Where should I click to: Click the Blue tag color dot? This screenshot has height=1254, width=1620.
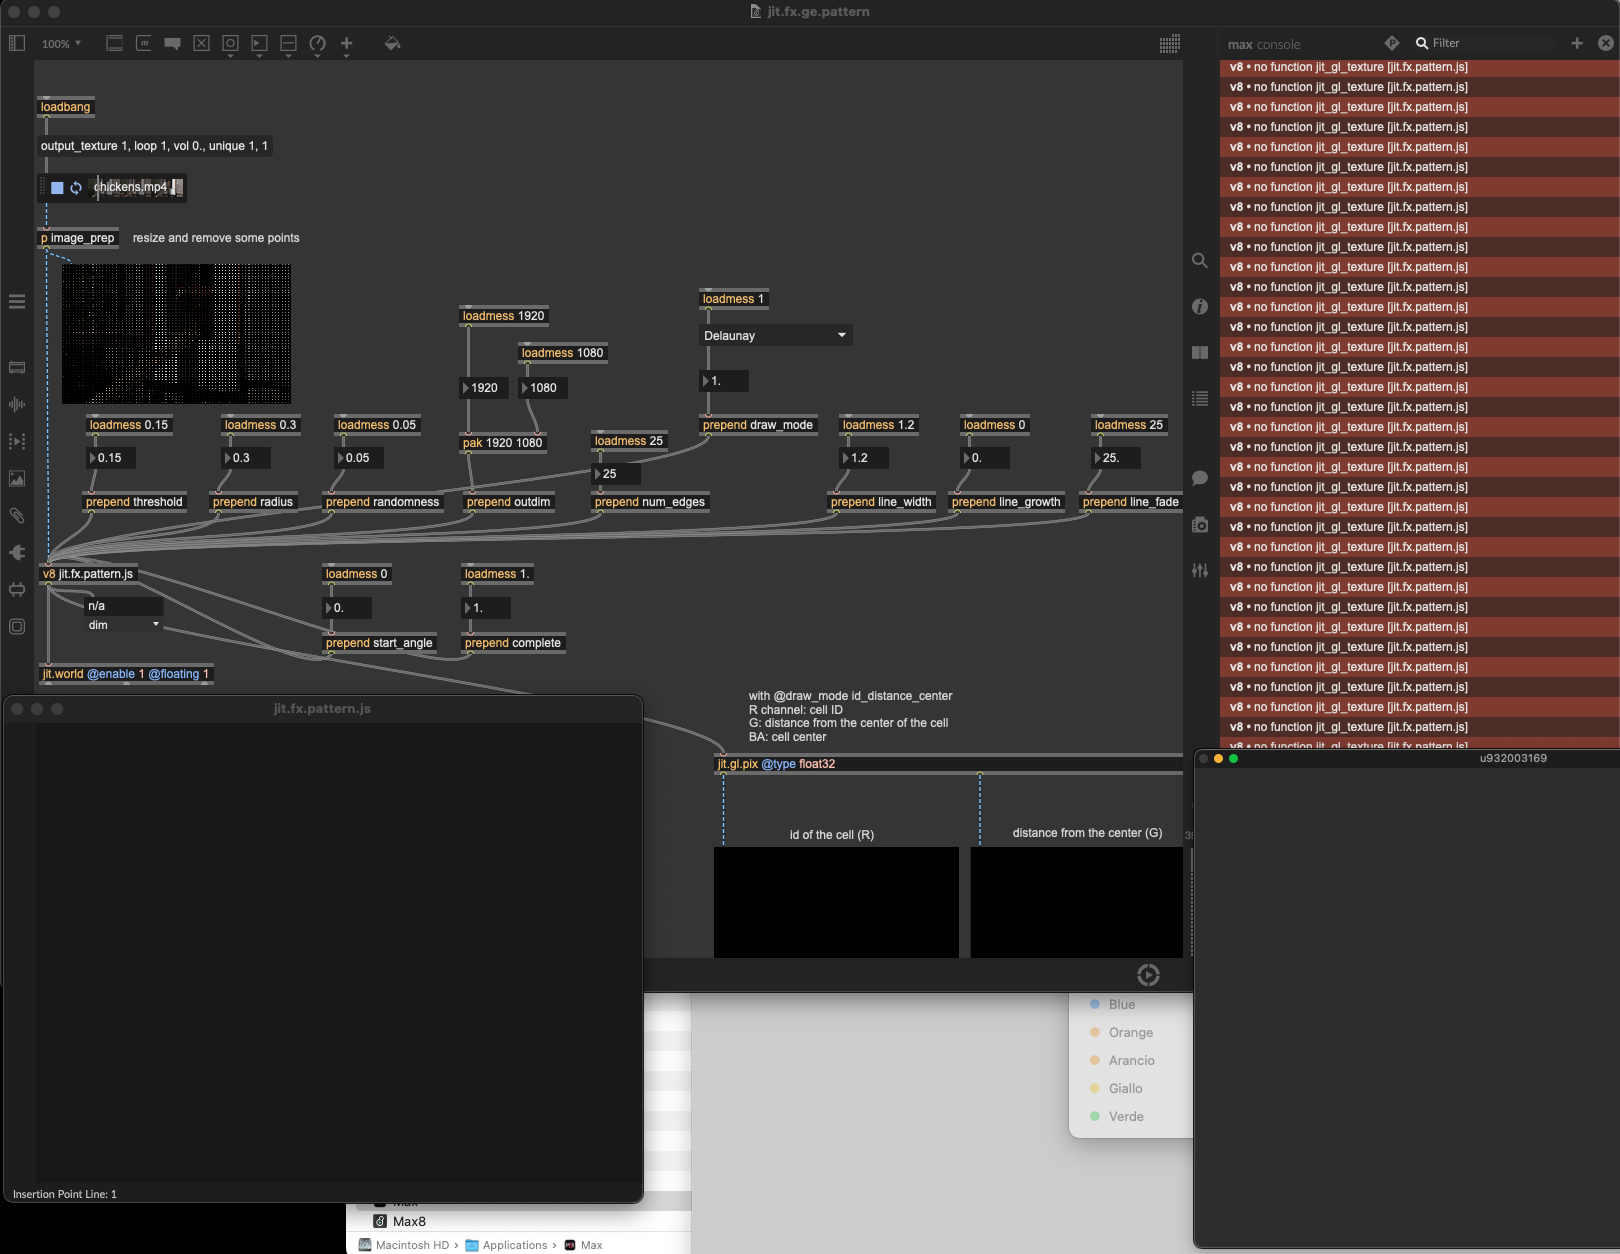tap(1095, 1004)
